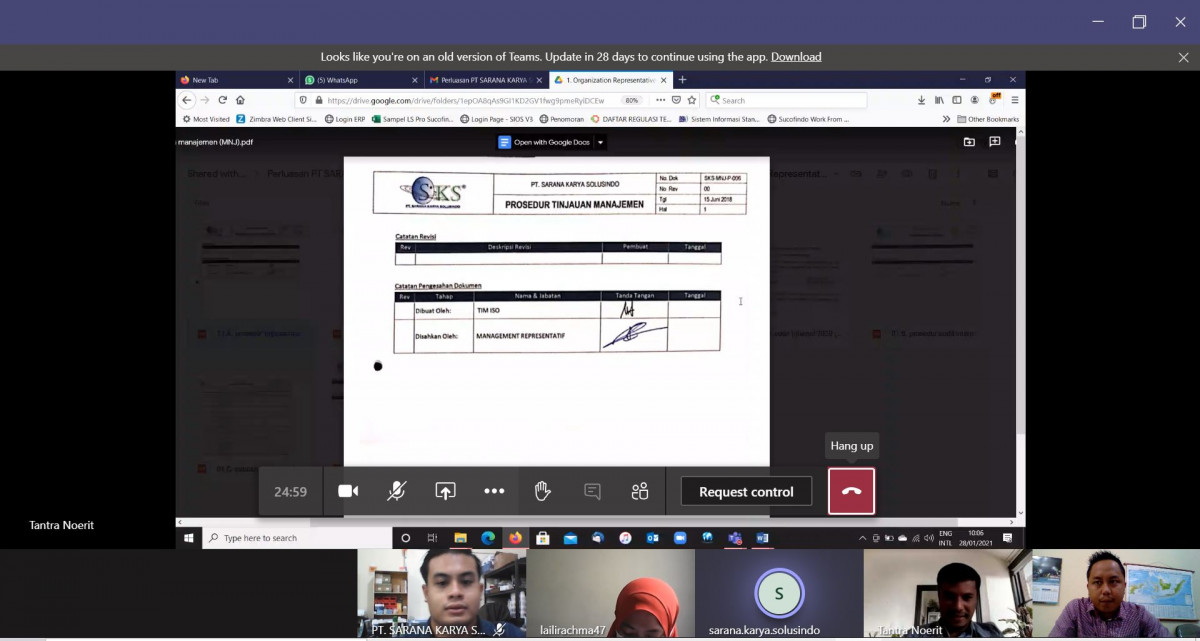This screenshot has width=1200, height=641.
Task: Open Microsoft Store from the taskbar
Action: [x=543, y=538]
